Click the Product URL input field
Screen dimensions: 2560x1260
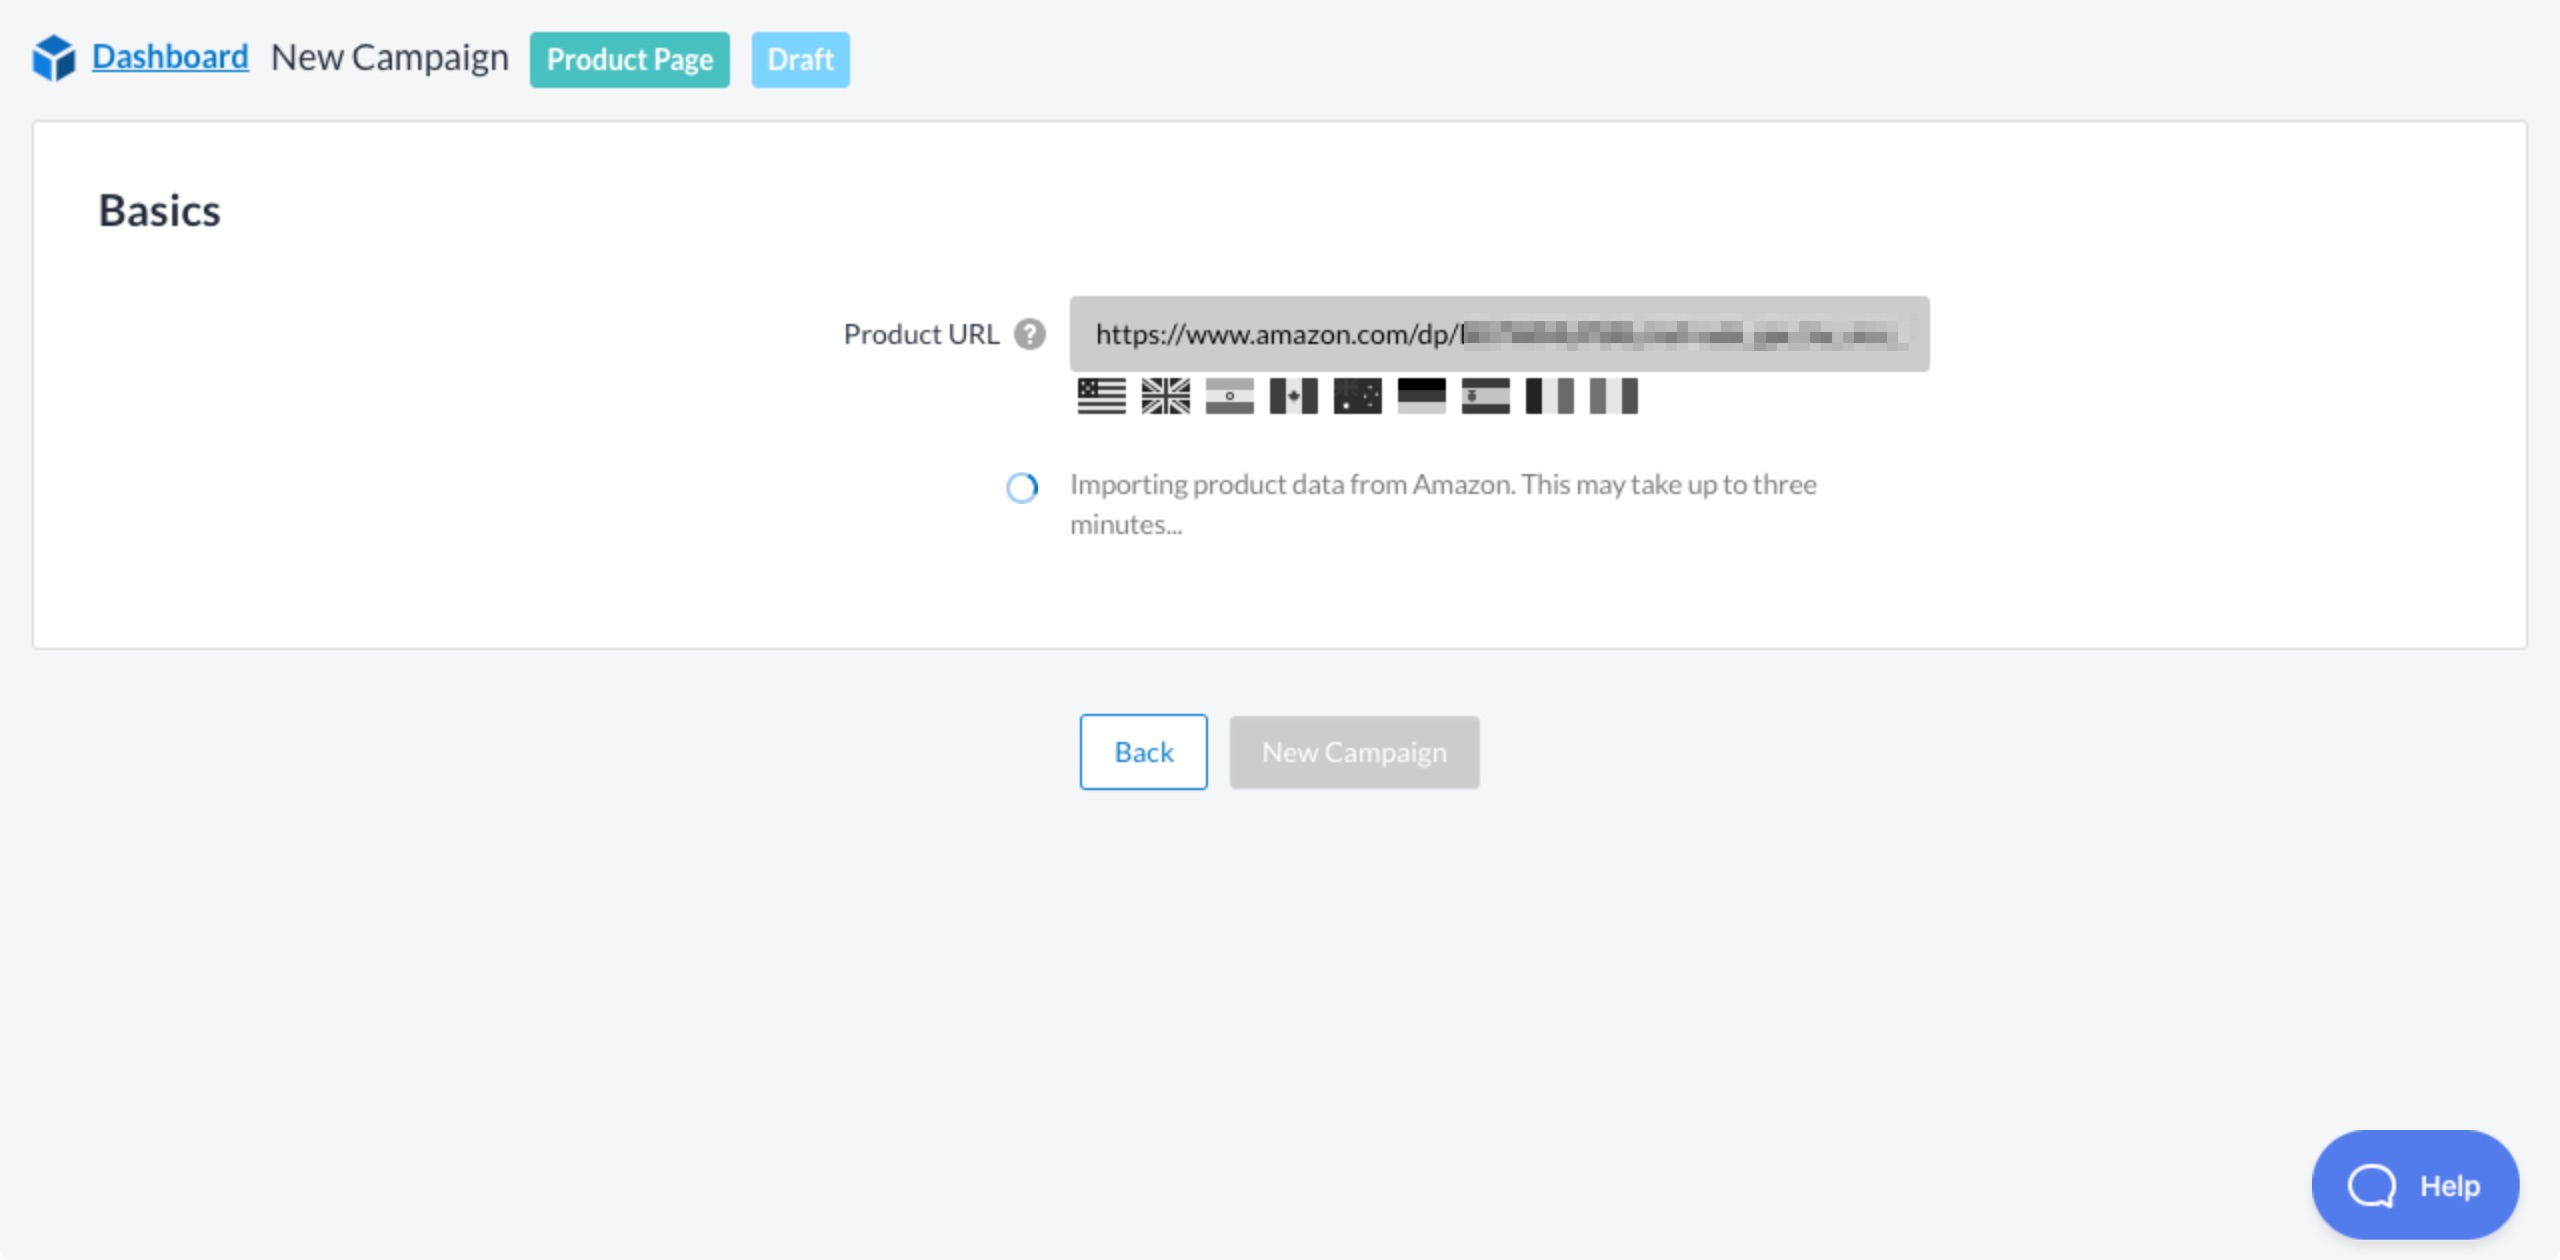click(x=1500, y=333)
